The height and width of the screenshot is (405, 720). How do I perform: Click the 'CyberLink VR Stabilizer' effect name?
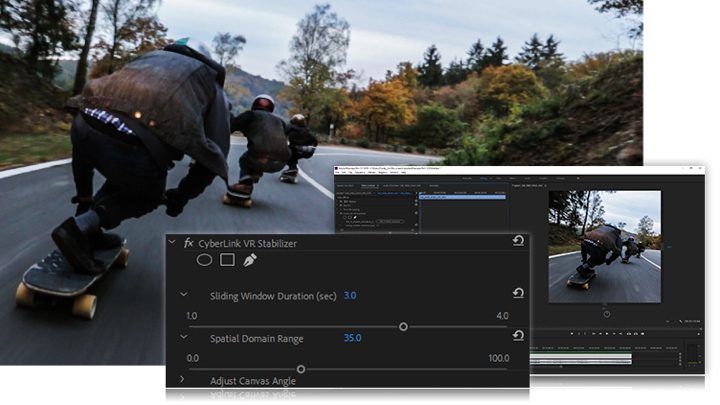click(x=248, y=243)
